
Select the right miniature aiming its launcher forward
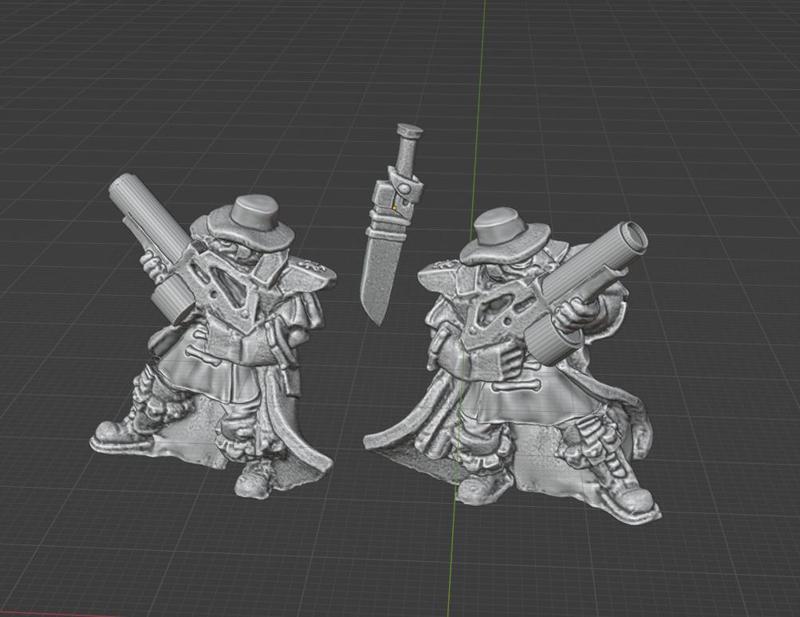tap(510, 367)
